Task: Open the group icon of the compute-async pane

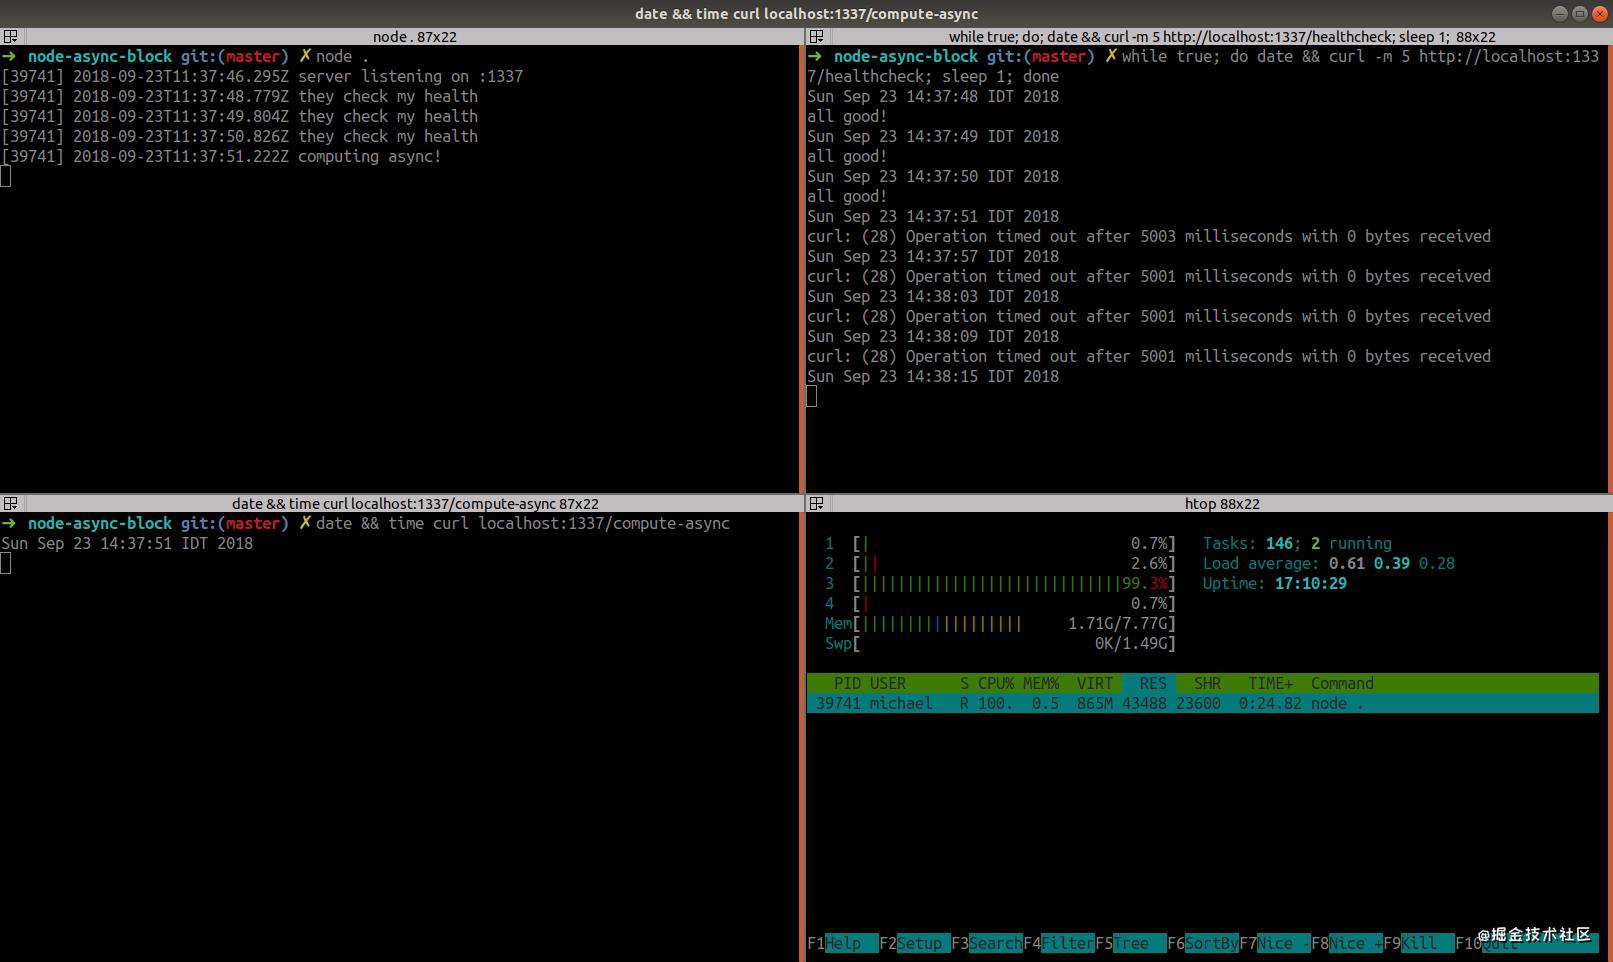Action: (x=10, y=503)
